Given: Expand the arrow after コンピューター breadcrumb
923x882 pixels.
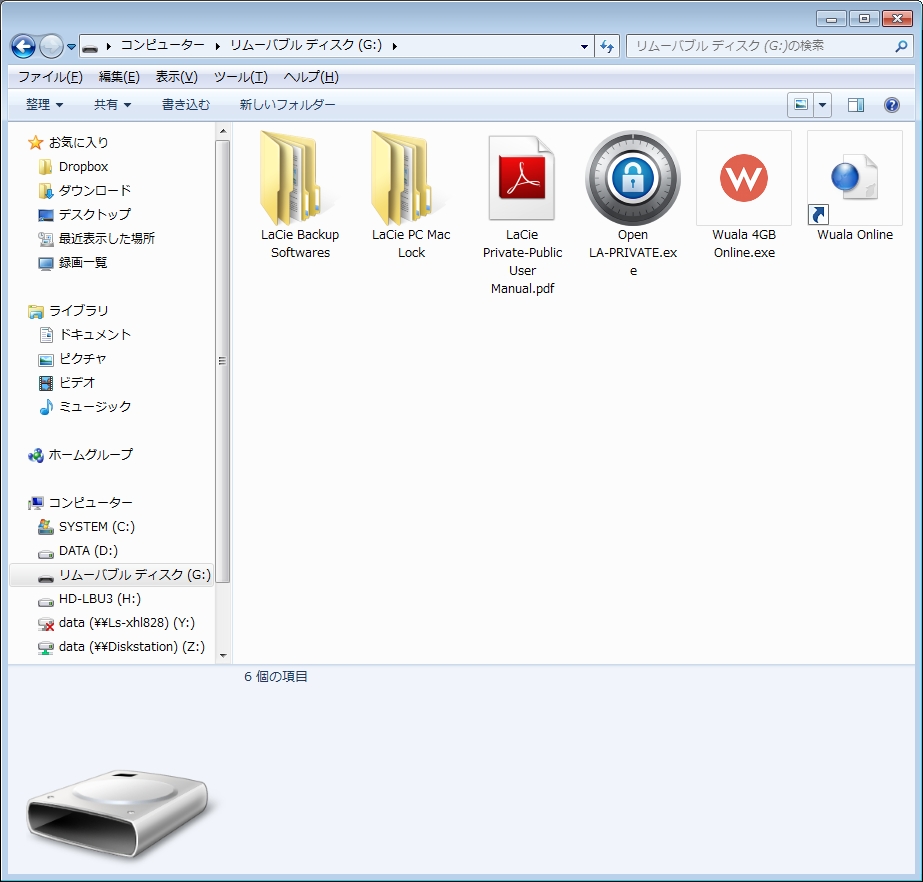Looking at the screenshot, I should pos(217,46).
